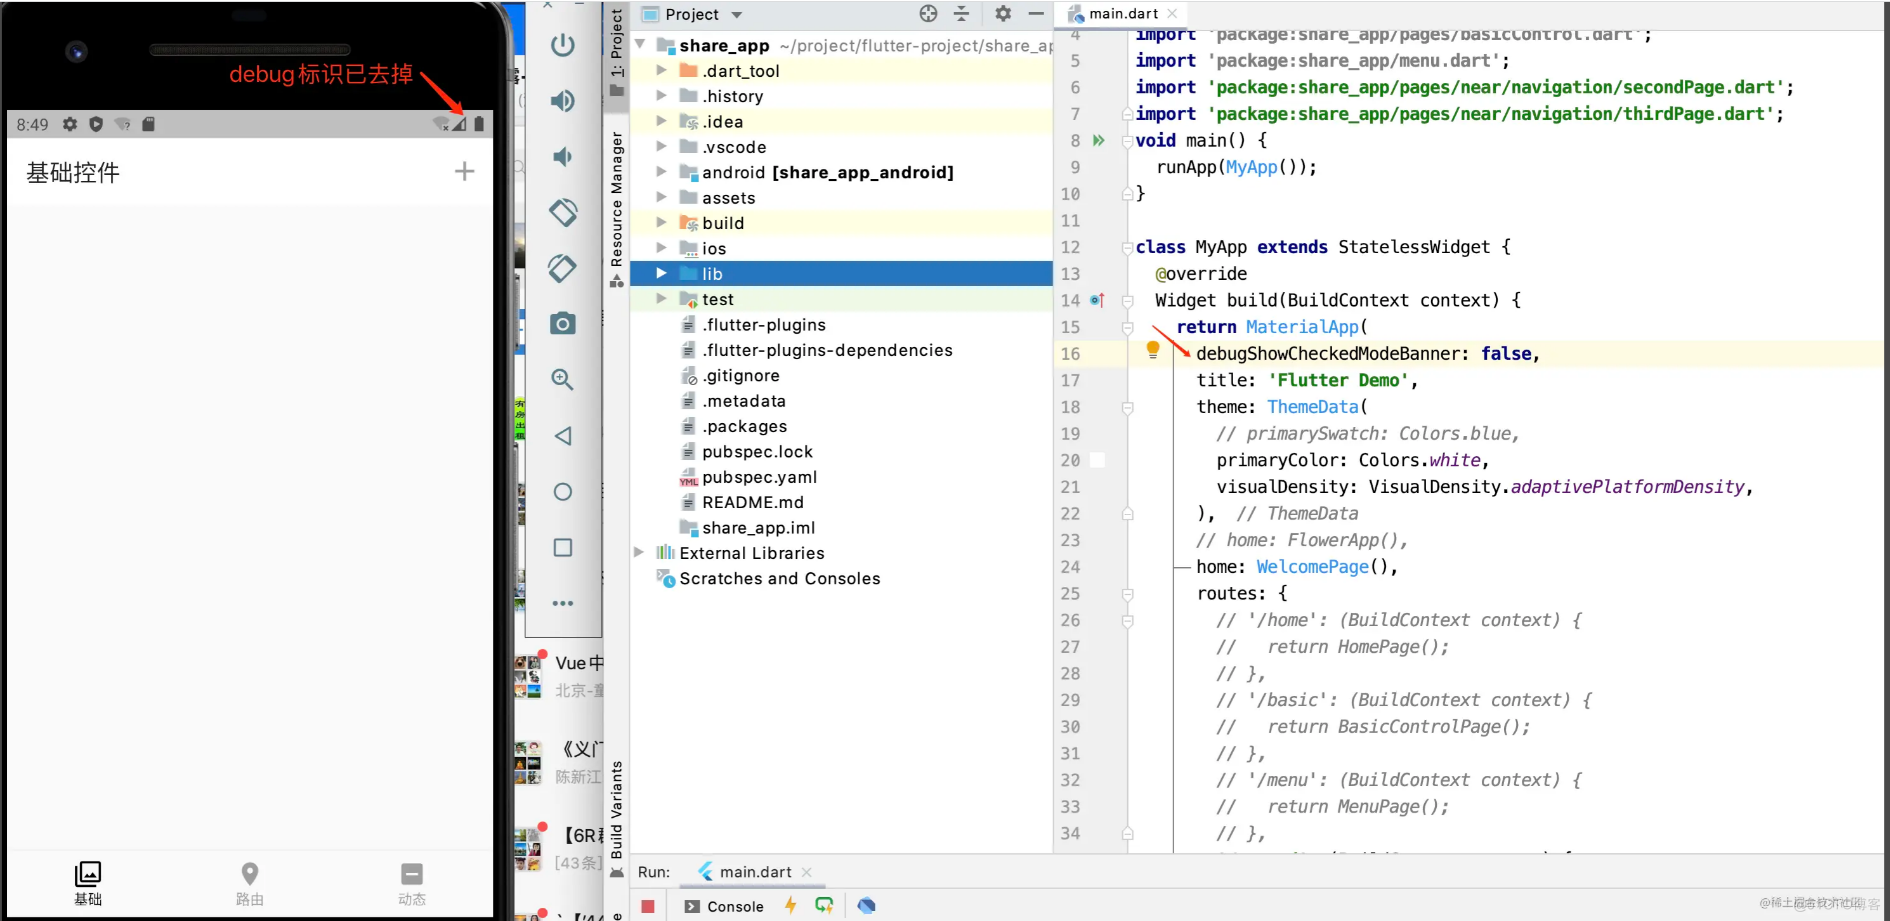Open the Project view dropdown
Image resolution: width=1890 pixels, height=921 pixels.
pos(737,15)
